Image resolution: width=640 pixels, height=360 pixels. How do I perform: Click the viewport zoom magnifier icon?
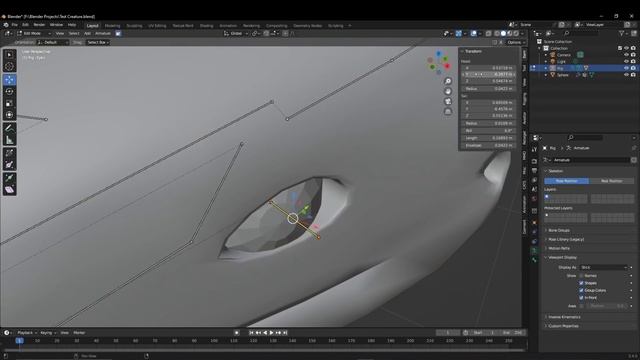coord(448,81)
